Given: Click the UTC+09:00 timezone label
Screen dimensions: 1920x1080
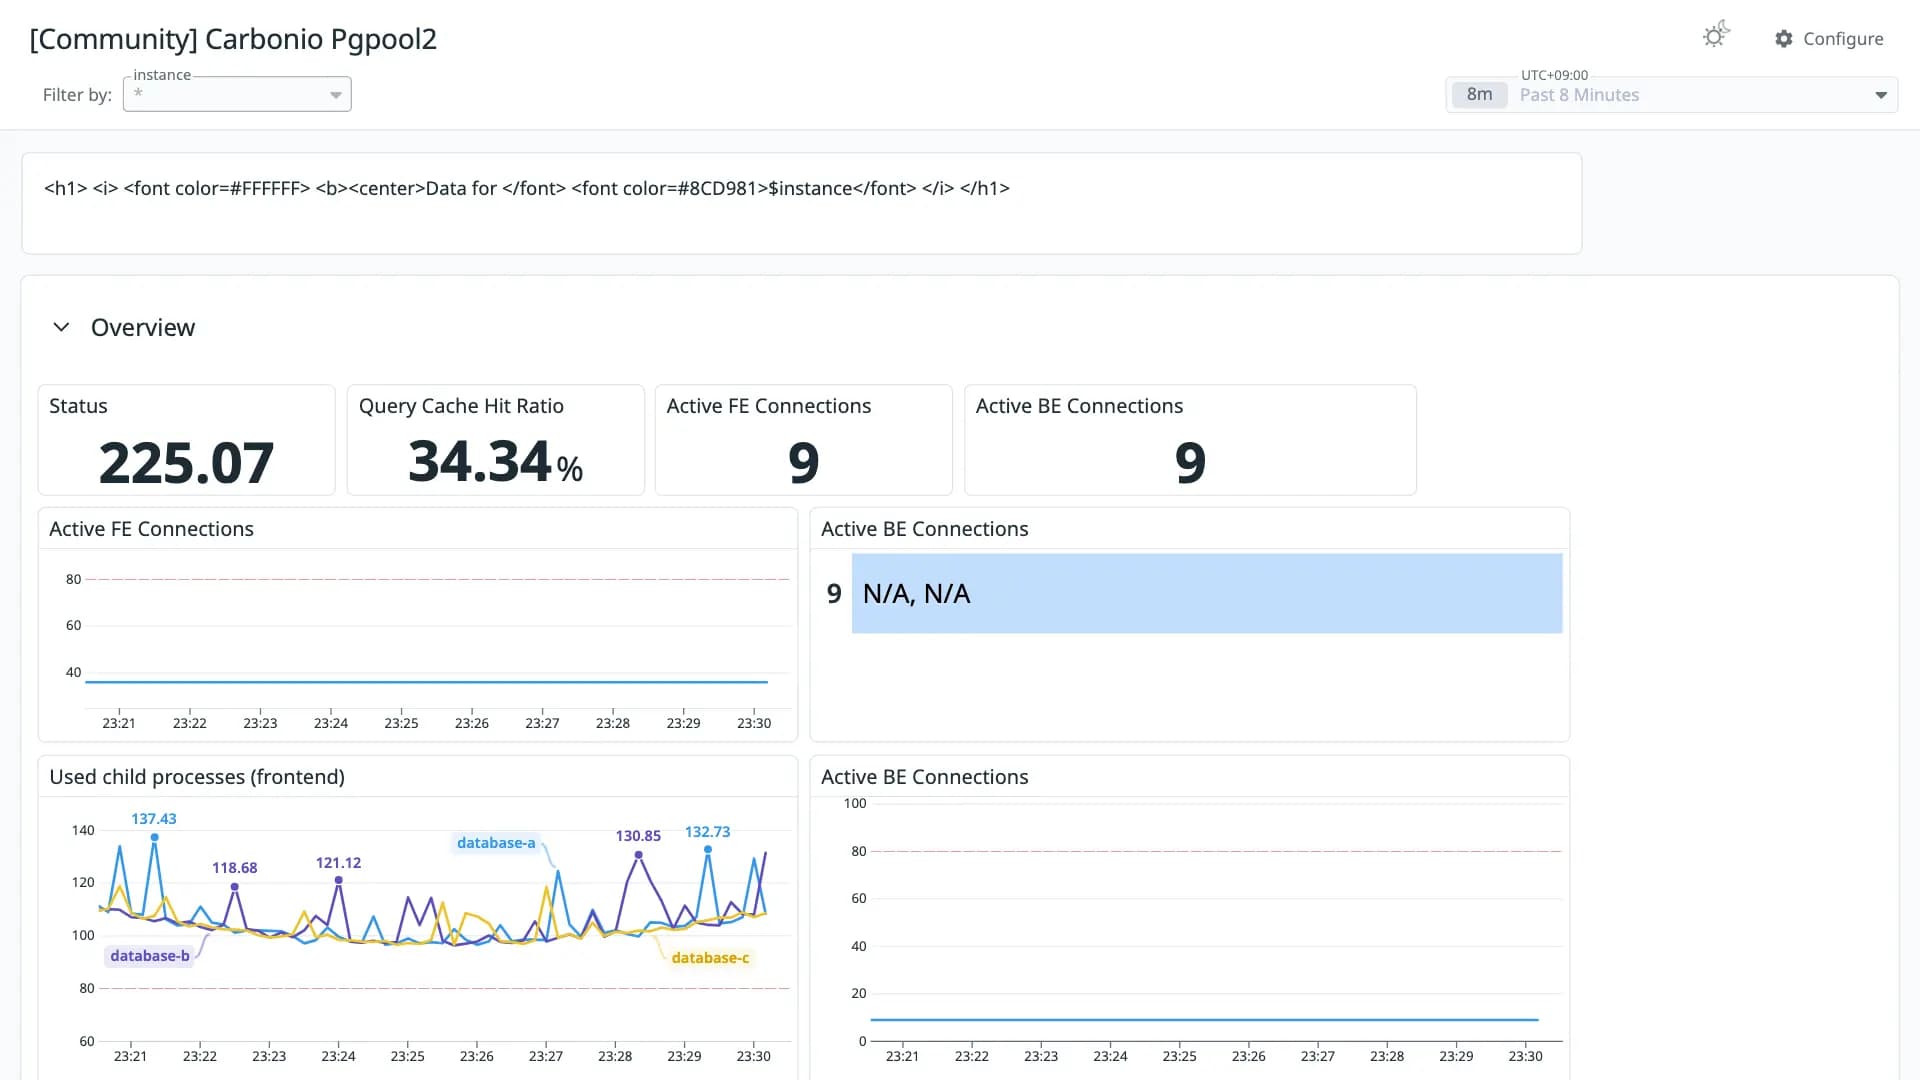Looking at the screenshot, I should 1554,75.
